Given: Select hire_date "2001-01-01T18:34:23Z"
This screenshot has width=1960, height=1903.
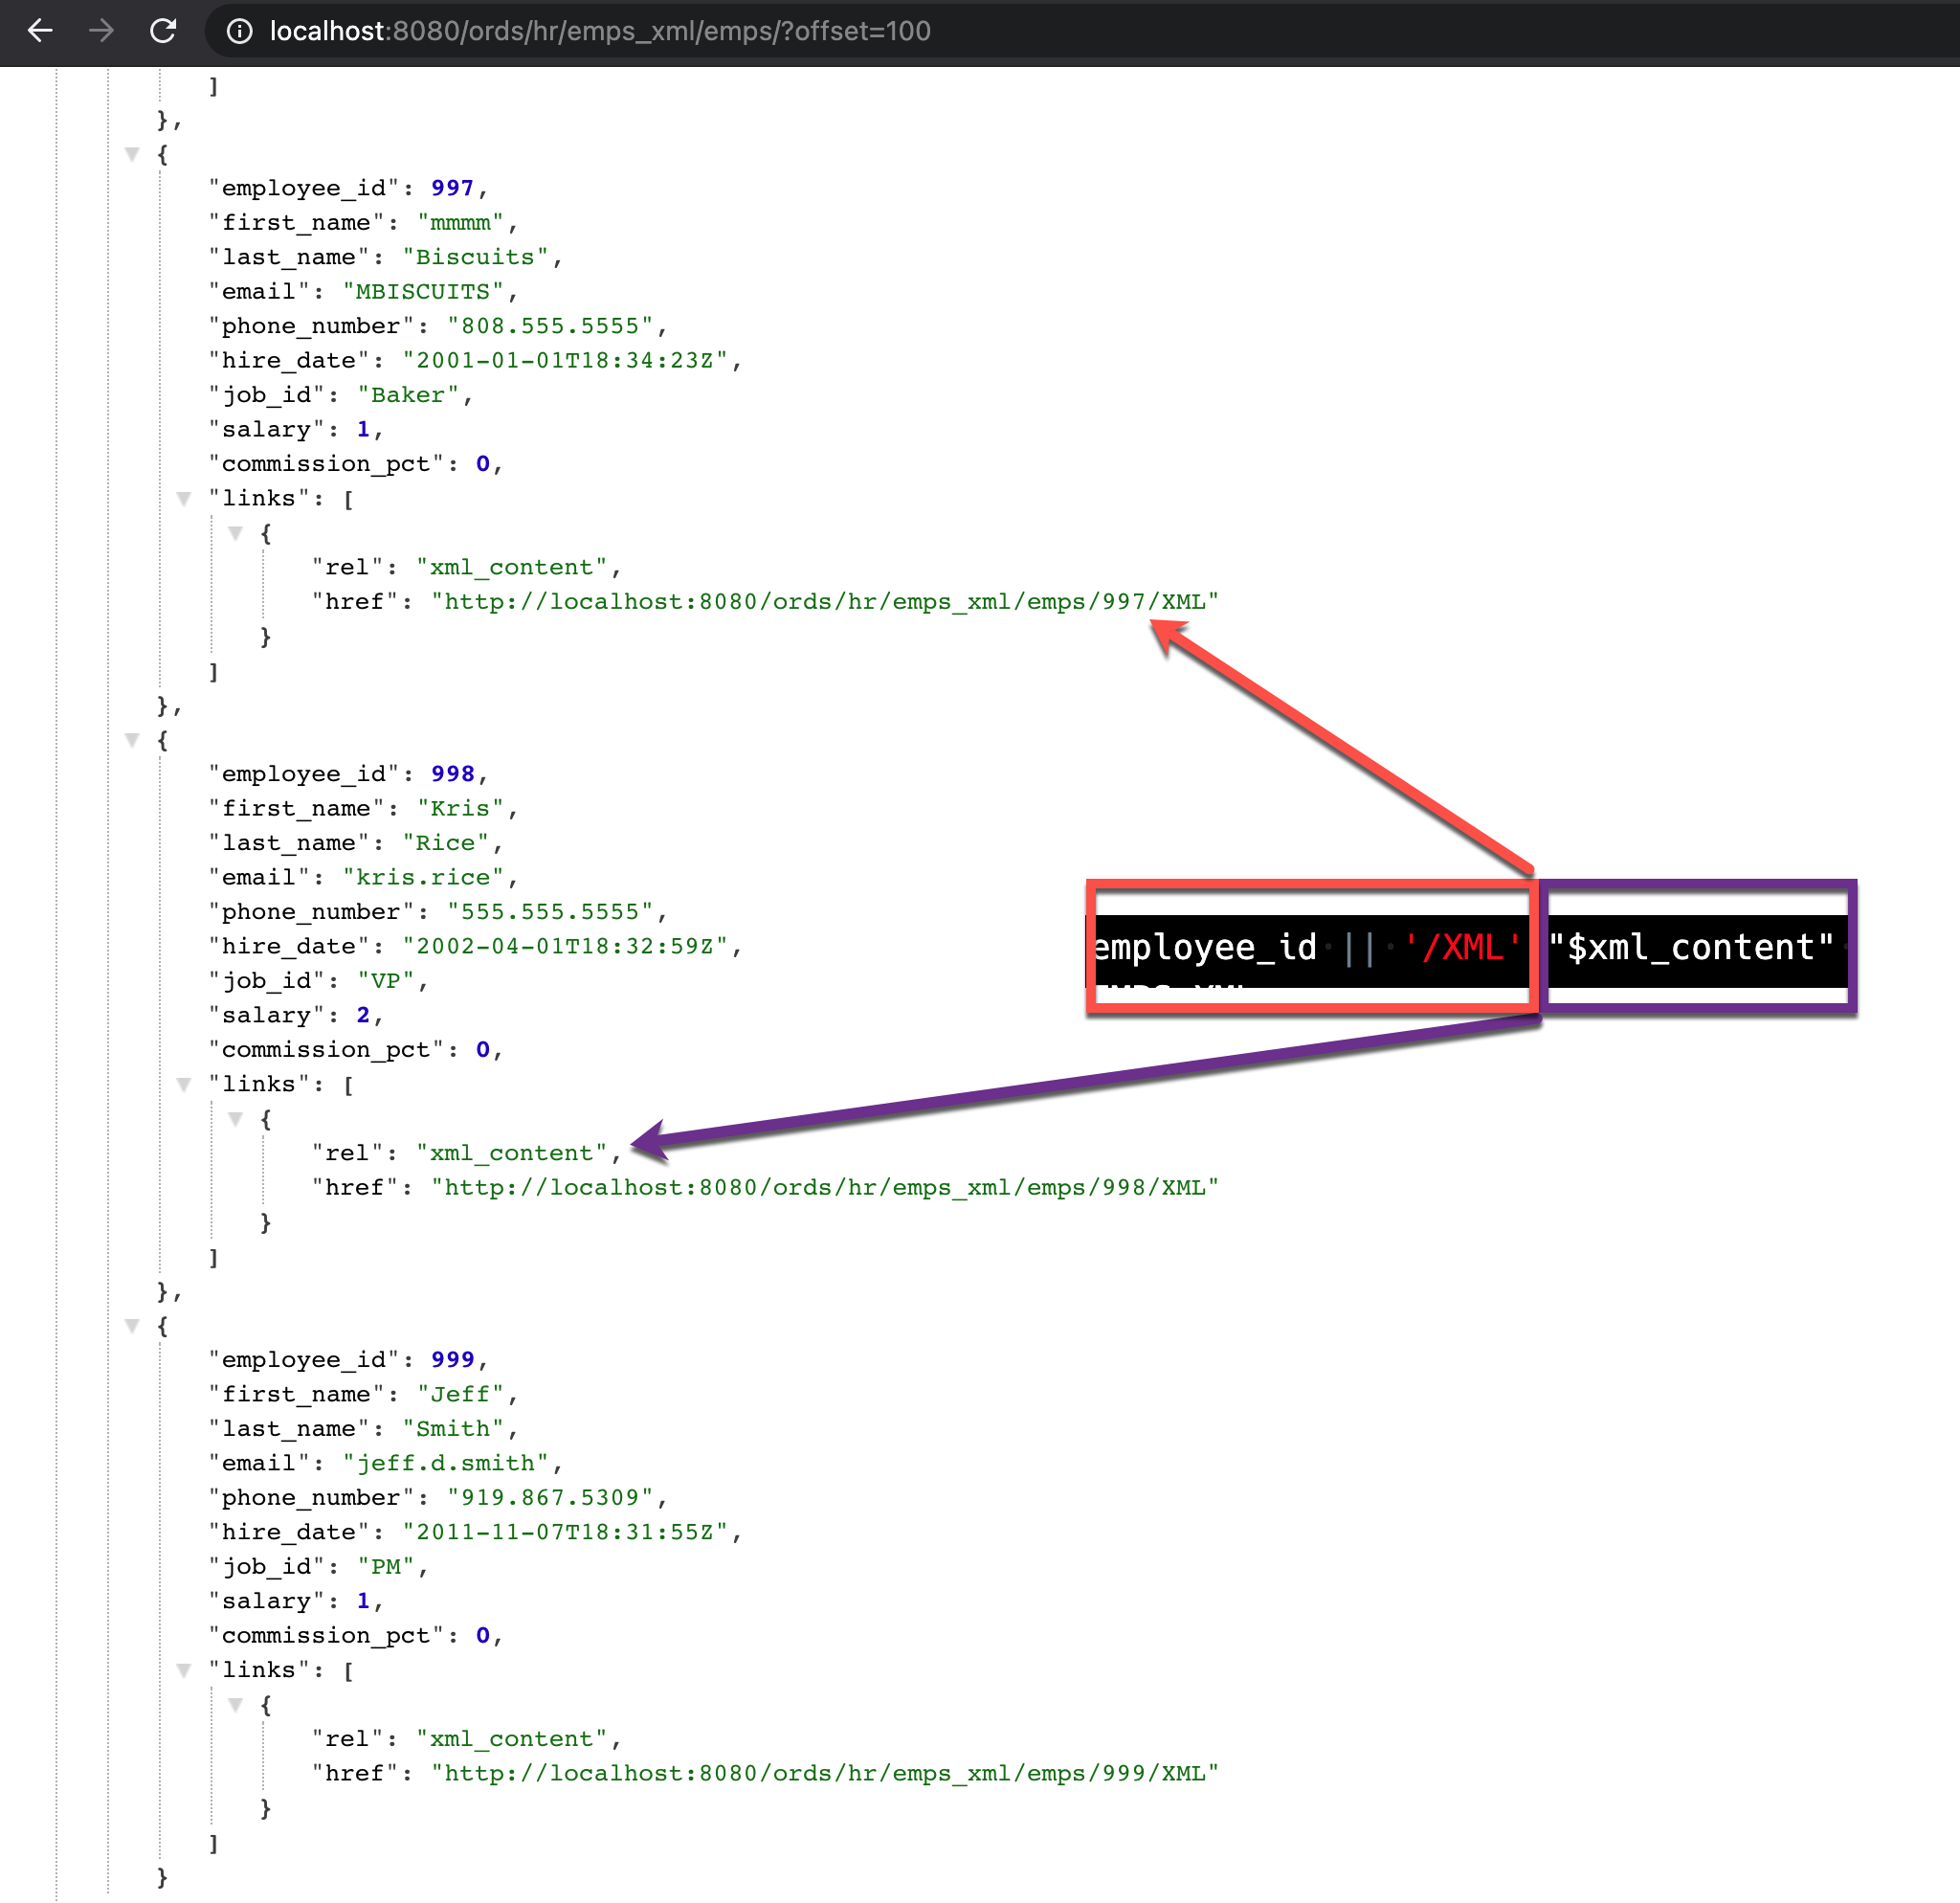Looking at the screenshot, I should click(565, 361).
